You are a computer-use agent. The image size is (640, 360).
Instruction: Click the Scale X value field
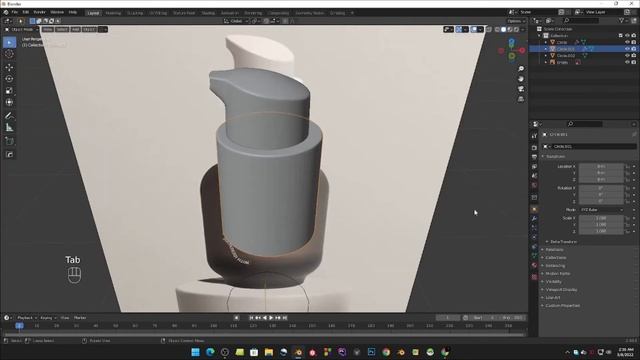coord(601,218)
